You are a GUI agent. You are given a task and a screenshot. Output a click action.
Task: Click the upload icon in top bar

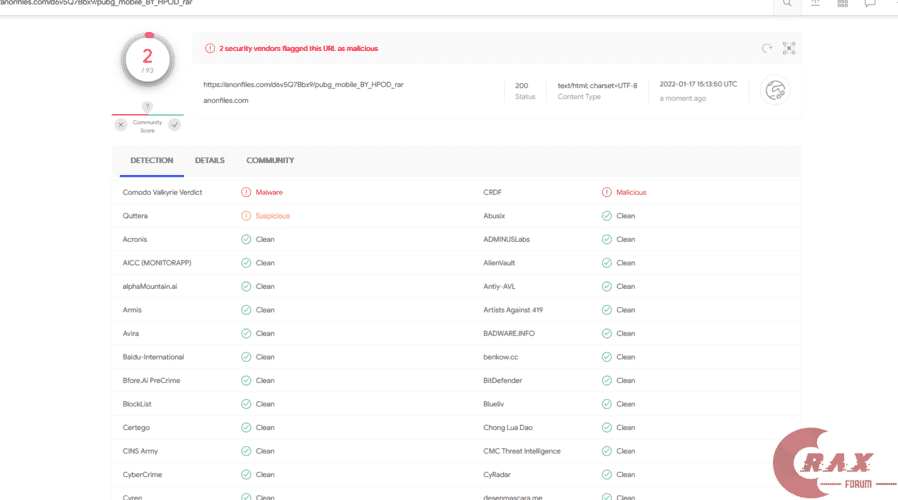pos(815,4)
